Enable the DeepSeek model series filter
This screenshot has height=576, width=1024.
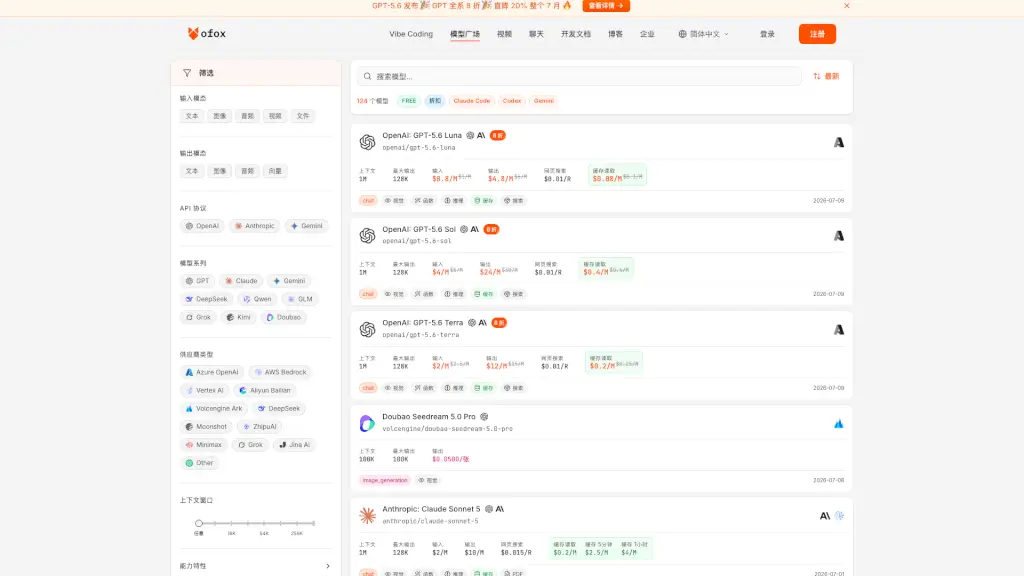206,299
